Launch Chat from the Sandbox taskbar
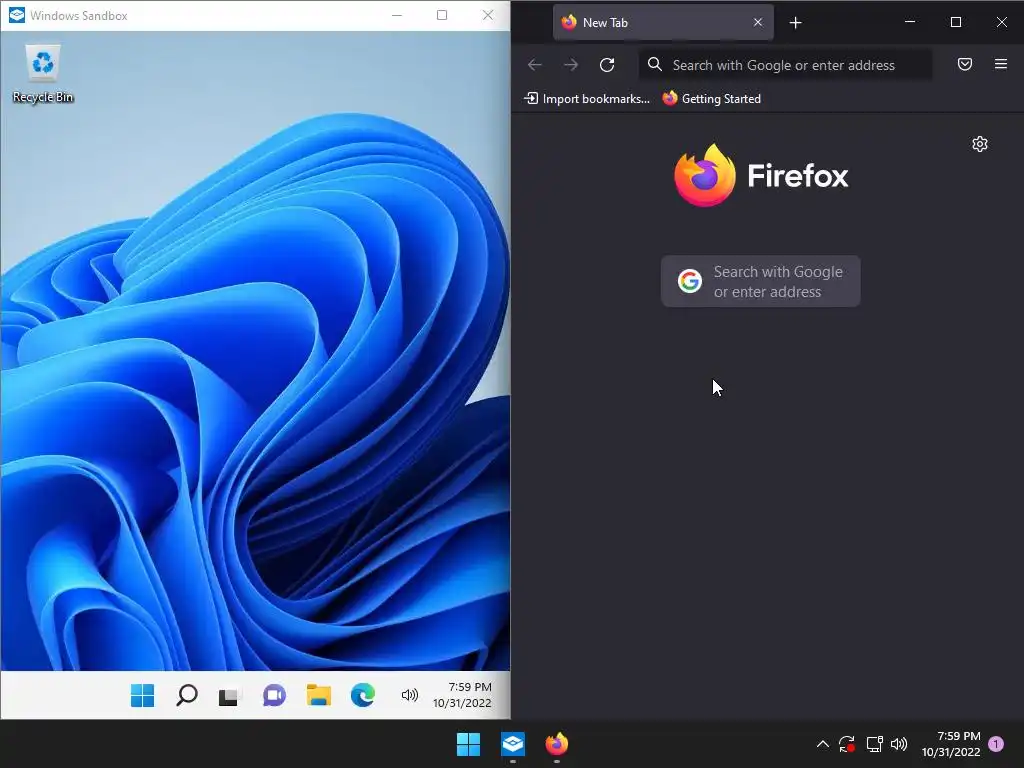This screenshot has width=1024, height=768. coord(274,696)
